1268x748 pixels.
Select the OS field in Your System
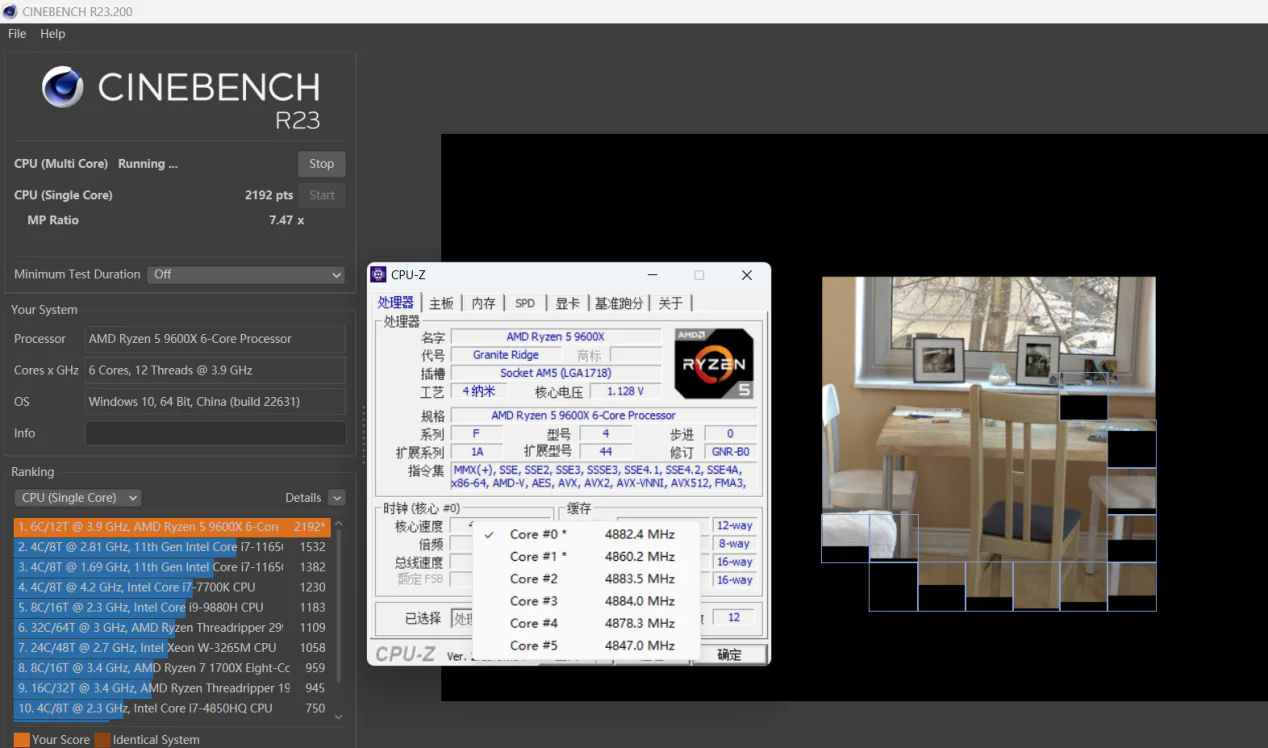coord(215,401)
